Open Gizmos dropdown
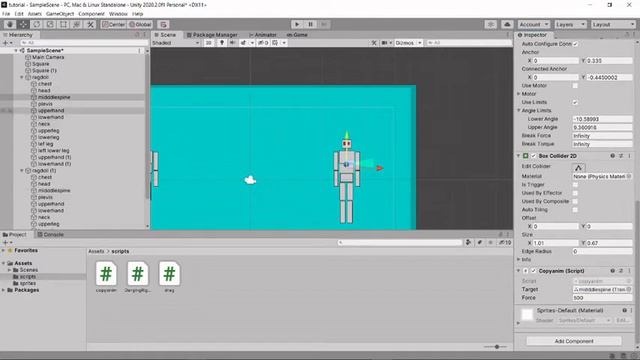Screen dimensions: 640x360 pos(408,43)
